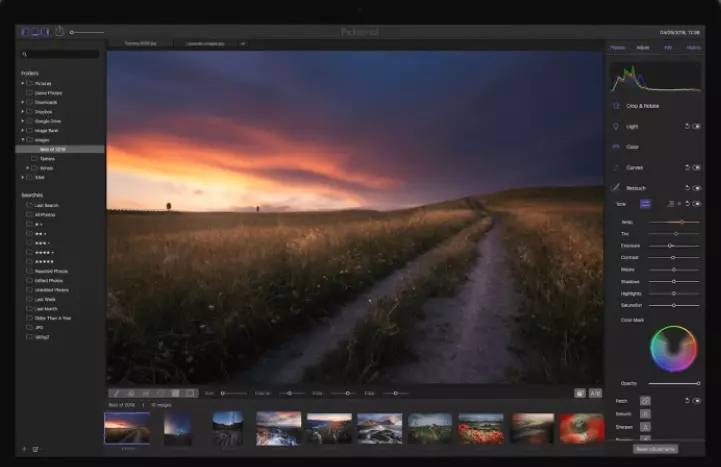The image size is (721, 467).
Task: Reset the Patch row with its arrow icon
Action: click(687, 401)
